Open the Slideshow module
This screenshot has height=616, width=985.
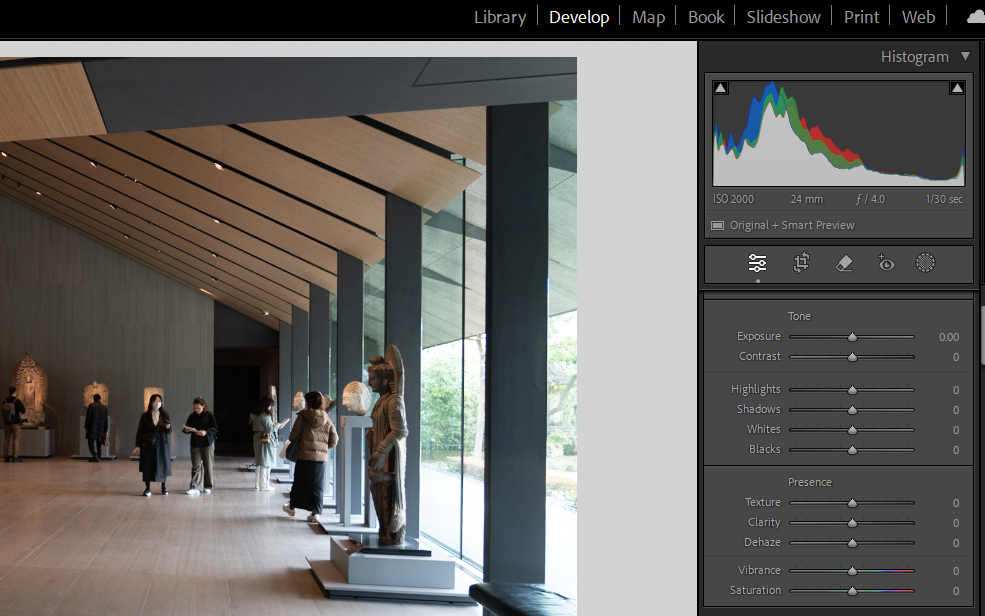click(783, 17)
